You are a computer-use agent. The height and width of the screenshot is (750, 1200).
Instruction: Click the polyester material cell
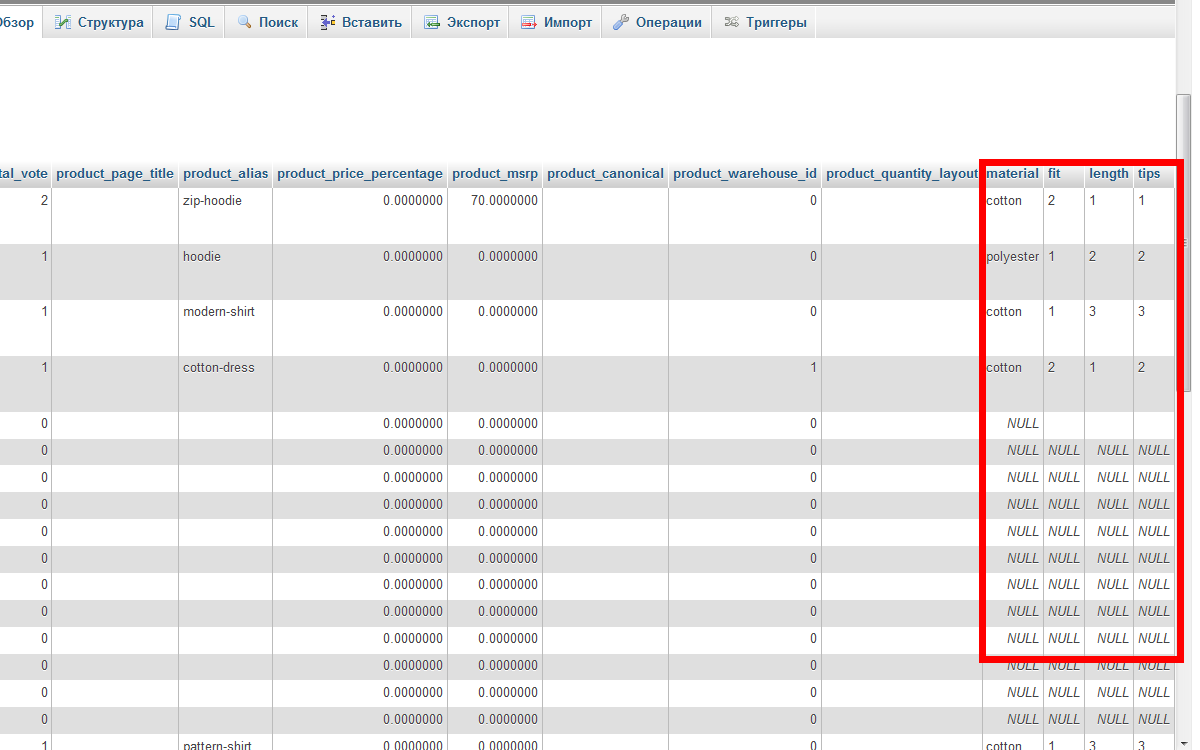(x=1012, y=257)
